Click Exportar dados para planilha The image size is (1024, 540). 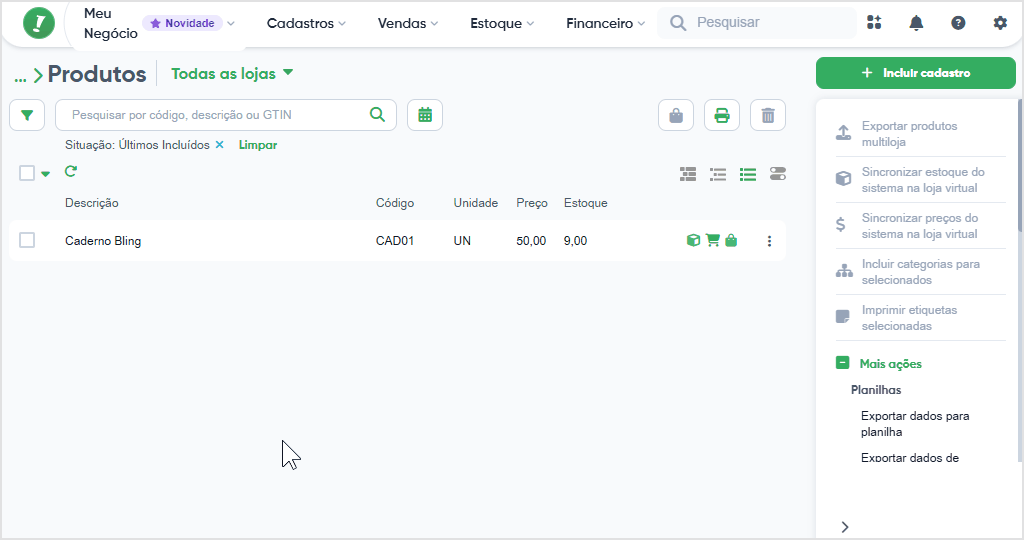pos(915,424)
